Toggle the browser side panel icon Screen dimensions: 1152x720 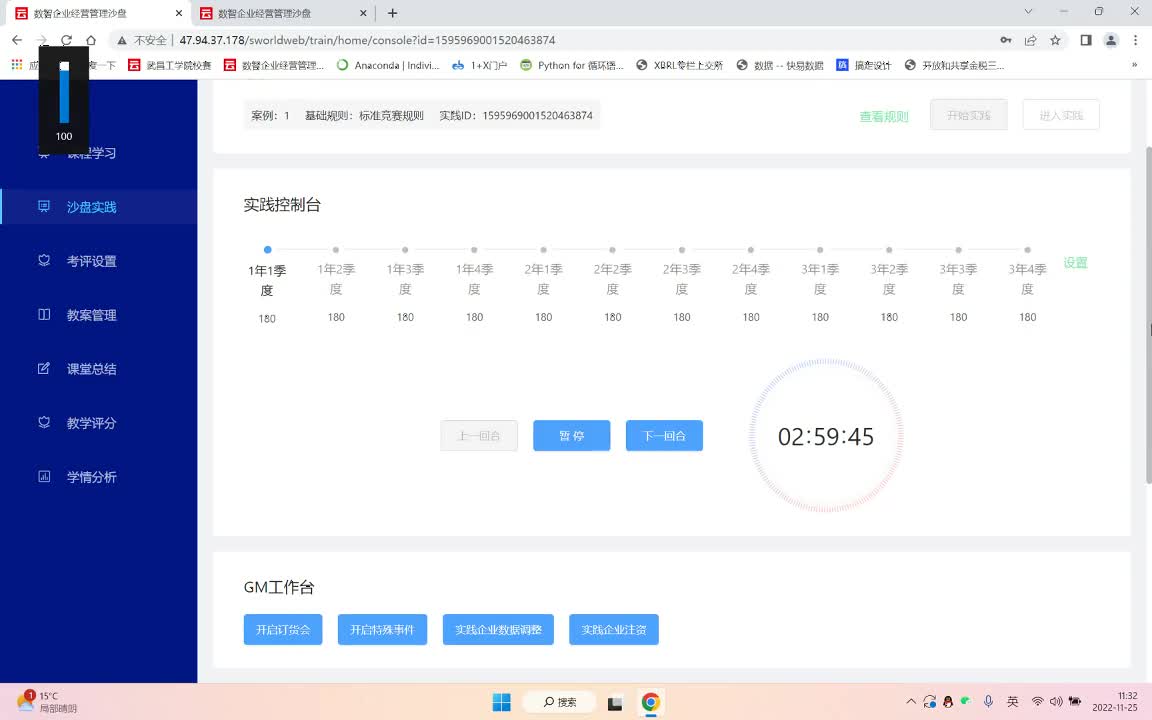tap(1086, 40)
